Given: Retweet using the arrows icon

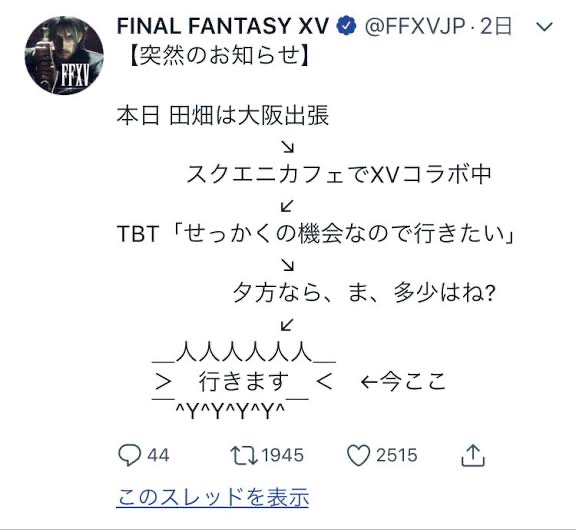Looking at the screenshot, I should pos(244,455).
